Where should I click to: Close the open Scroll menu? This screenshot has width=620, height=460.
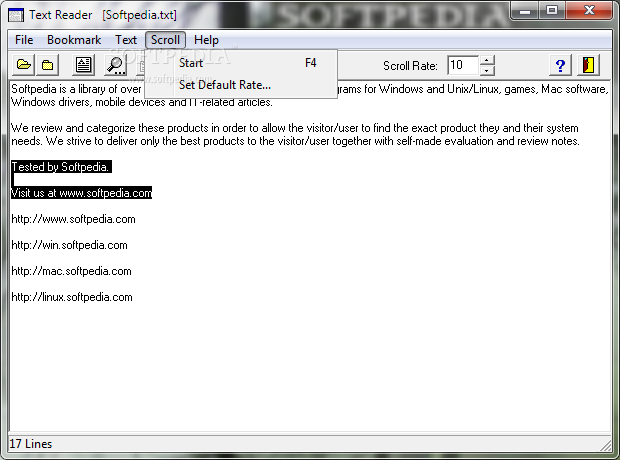(165, 40)
